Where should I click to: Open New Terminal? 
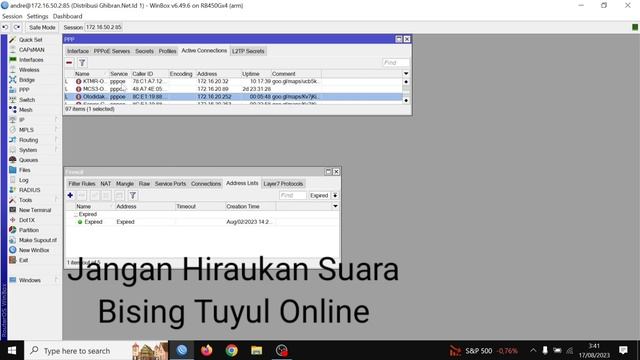tap(35, 210)
